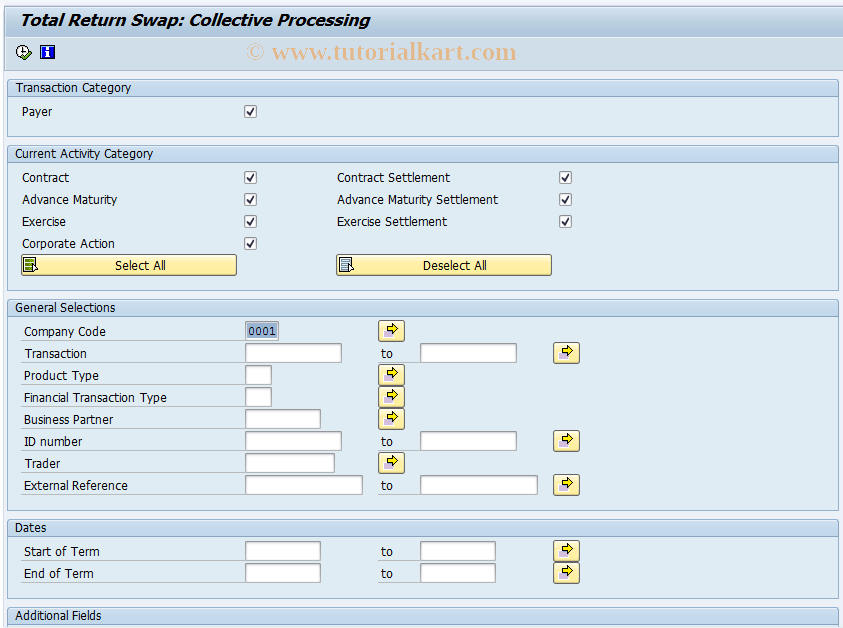The width and height of the screenshot is (843, 628).
Task: Toggle the Advance Maturity checkbox
Action: (250, 199)
